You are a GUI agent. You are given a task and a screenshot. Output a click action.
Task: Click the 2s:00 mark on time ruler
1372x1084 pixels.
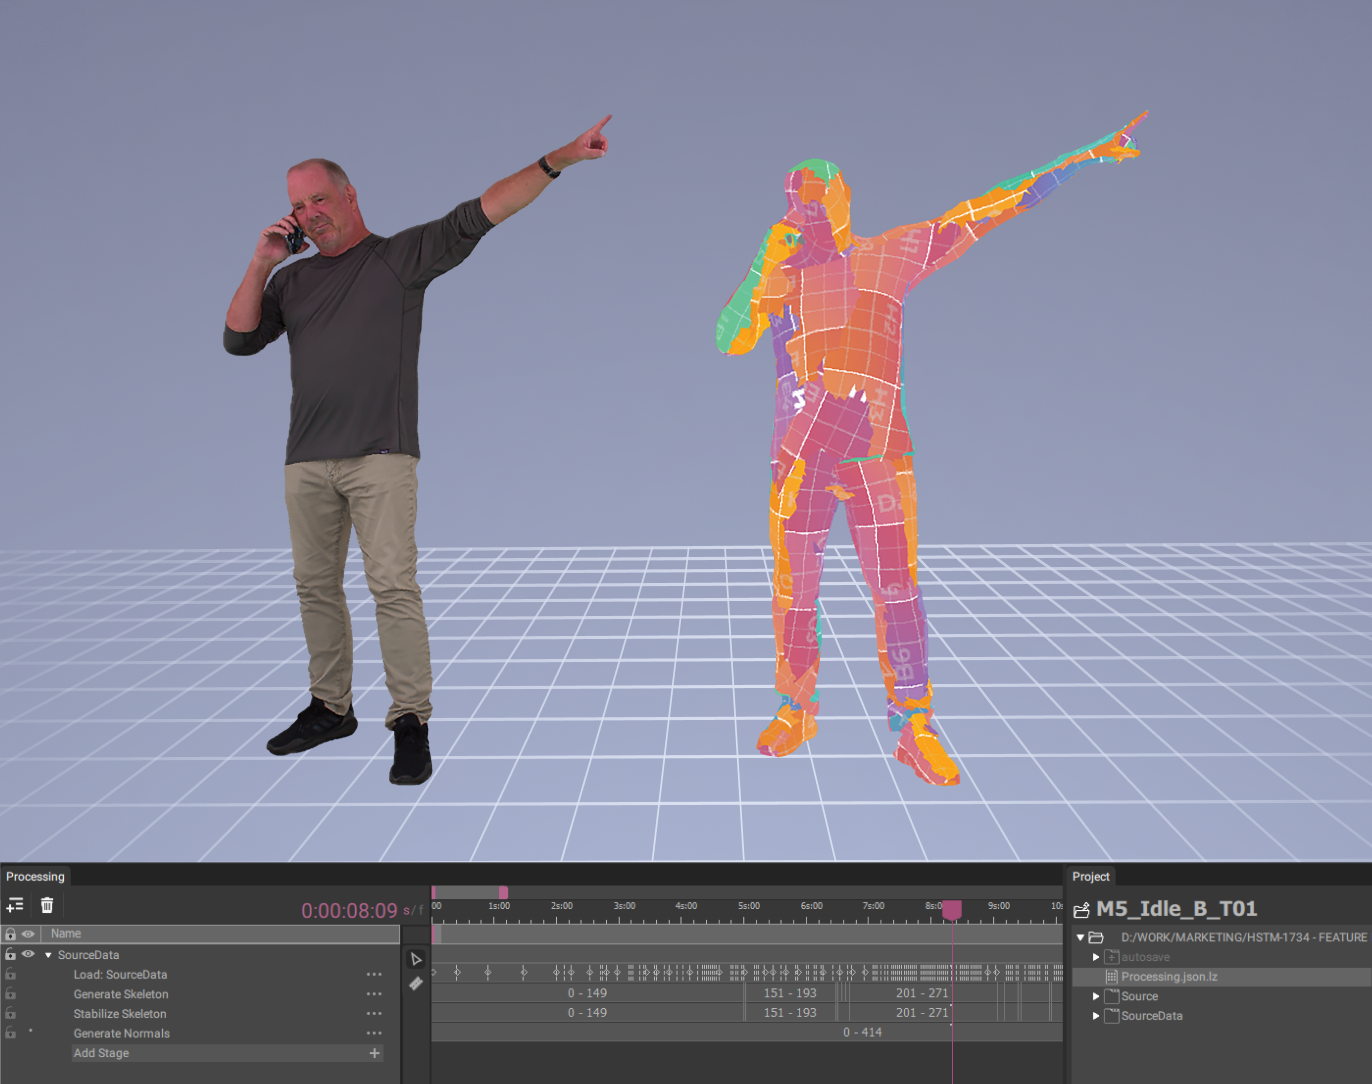pos(562,906)
